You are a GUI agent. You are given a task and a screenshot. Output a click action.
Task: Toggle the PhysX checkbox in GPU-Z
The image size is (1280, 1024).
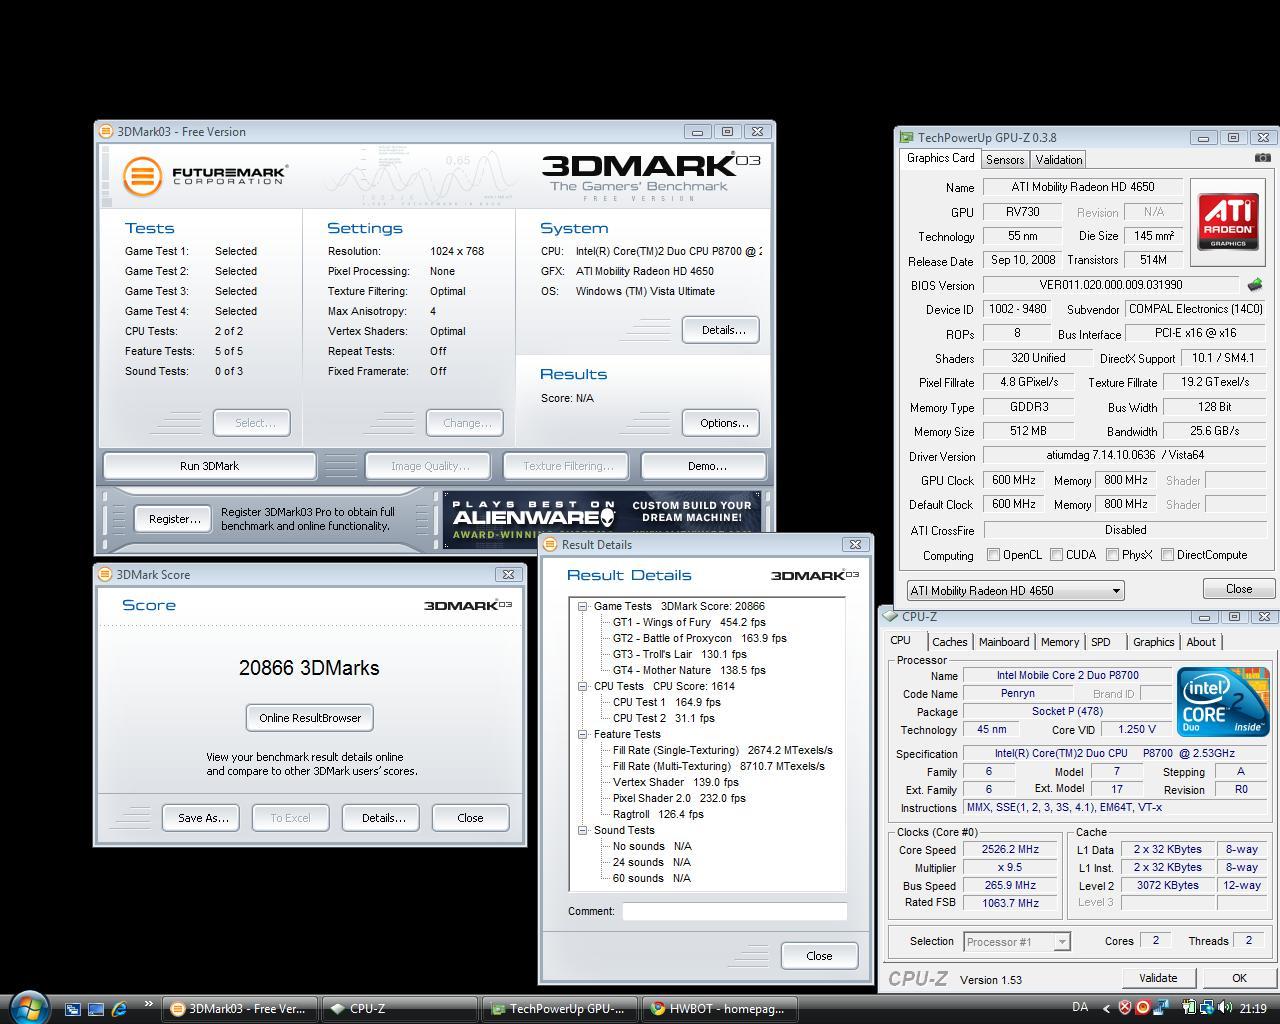pyautogui.click(x=1112, y=554)
